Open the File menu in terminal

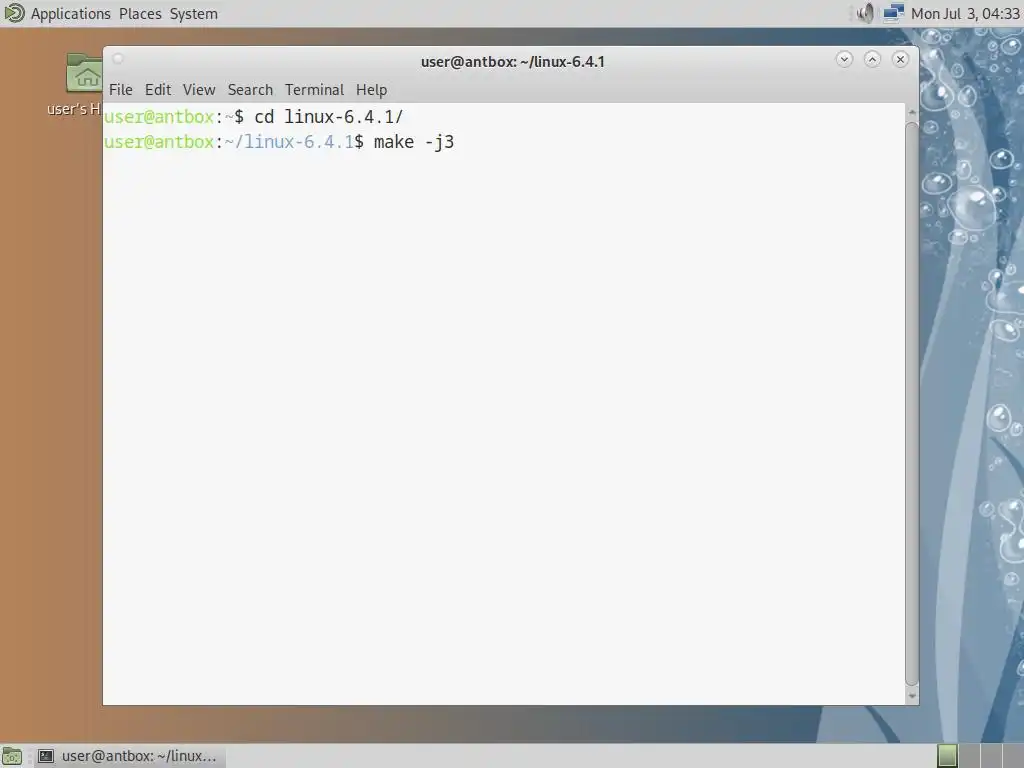(x=121, y=89)
